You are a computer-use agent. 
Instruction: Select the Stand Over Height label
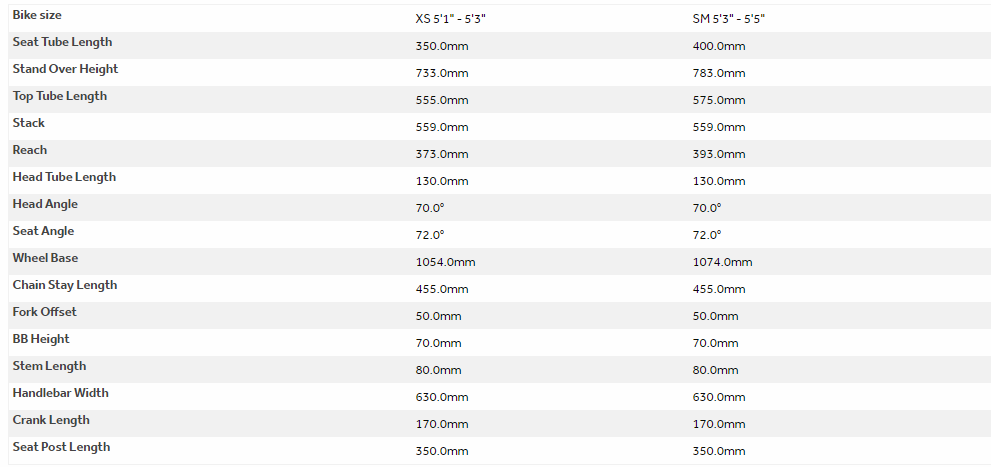(x=65, y=69)
